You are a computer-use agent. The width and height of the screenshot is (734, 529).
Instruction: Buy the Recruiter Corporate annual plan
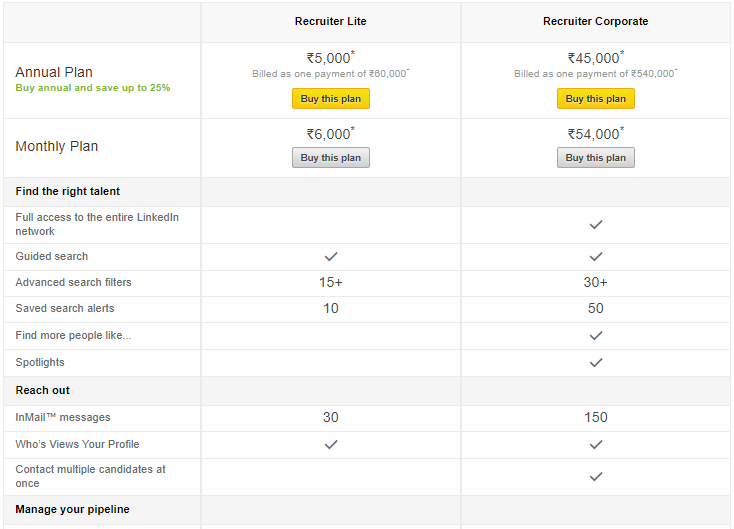point(595,99)
